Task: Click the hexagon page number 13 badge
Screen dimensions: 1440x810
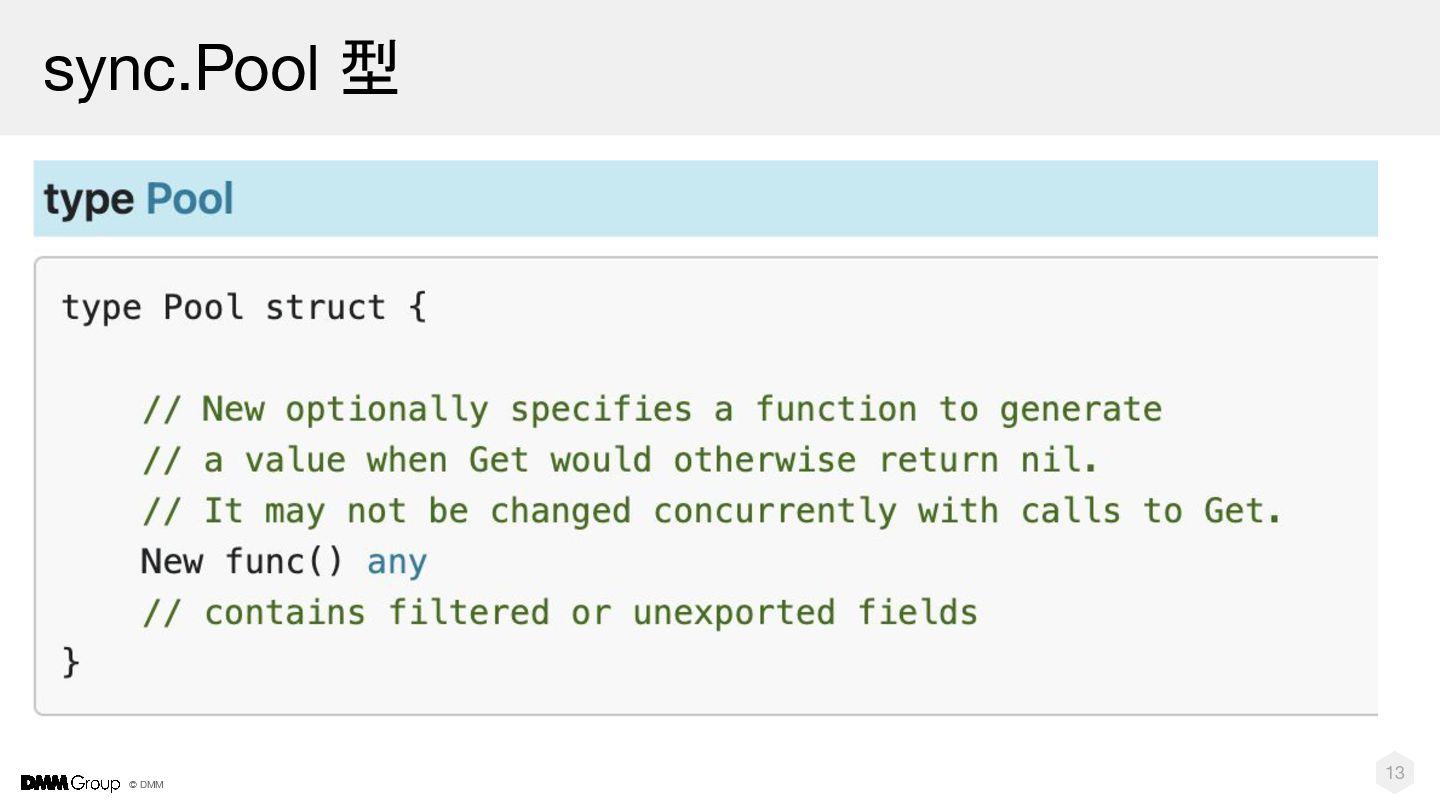Action: pos(1395,772)
